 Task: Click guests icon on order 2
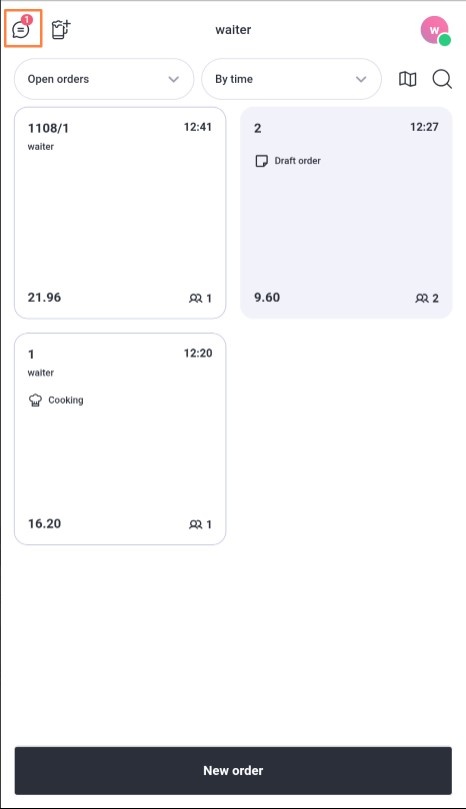422,298
